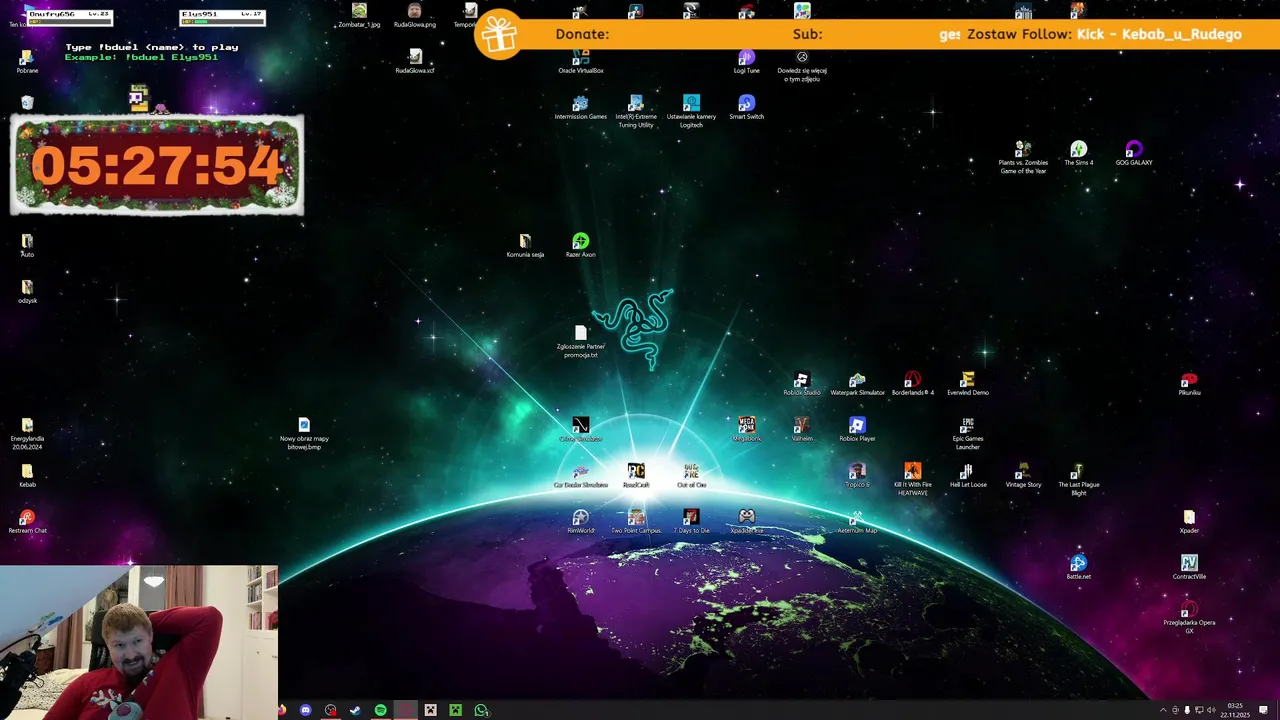Open WhatsApp from the taskbar
1280x720 pixels.
click(481, 710)
